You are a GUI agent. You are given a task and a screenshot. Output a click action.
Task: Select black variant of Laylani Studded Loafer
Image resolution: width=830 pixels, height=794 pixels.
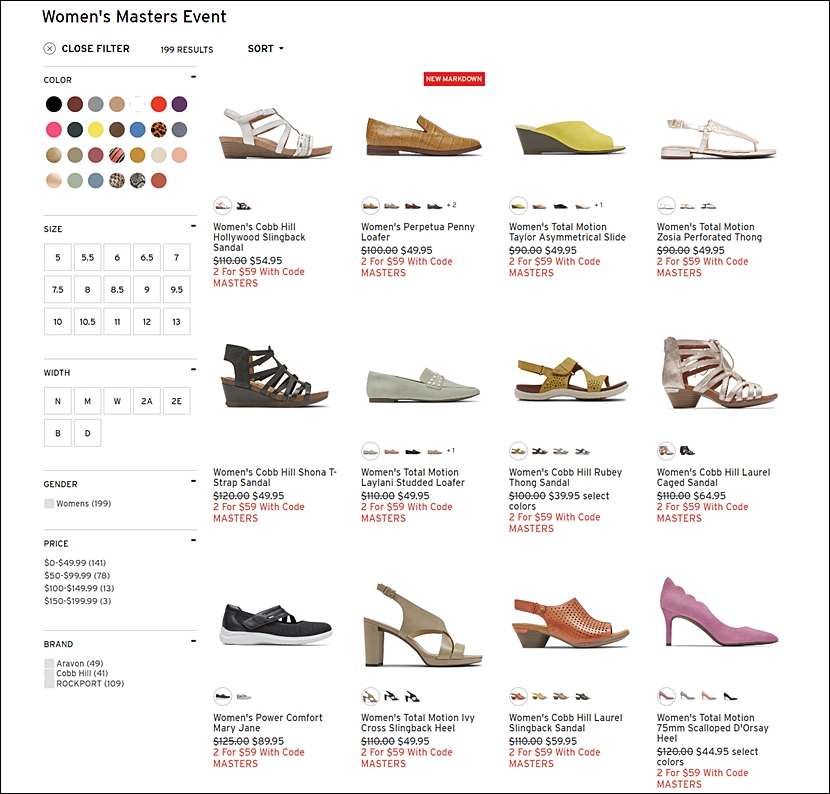412,452
